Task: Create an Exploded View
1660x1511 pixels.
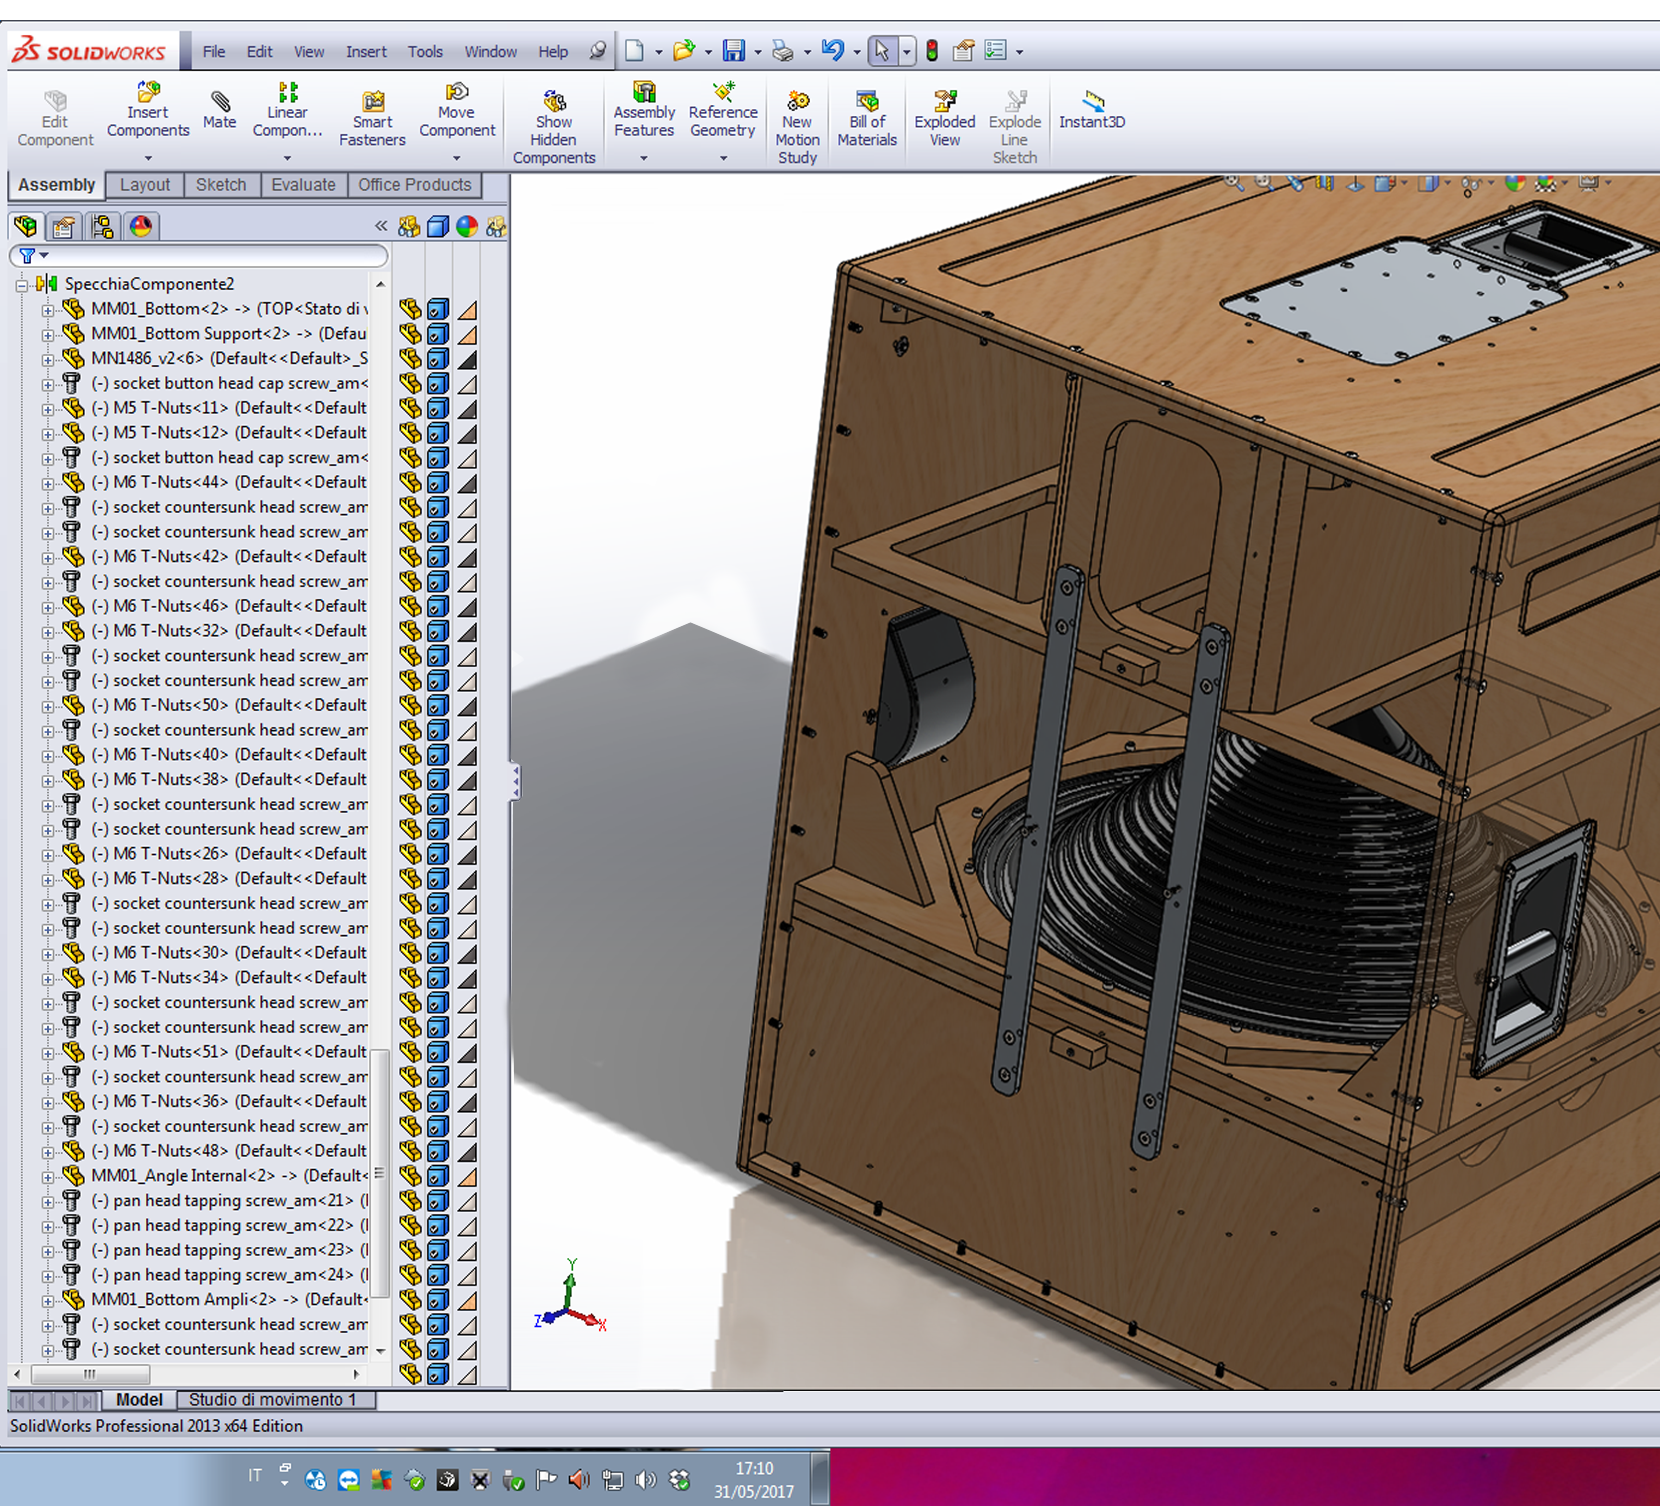Action: tap(945, 118)
